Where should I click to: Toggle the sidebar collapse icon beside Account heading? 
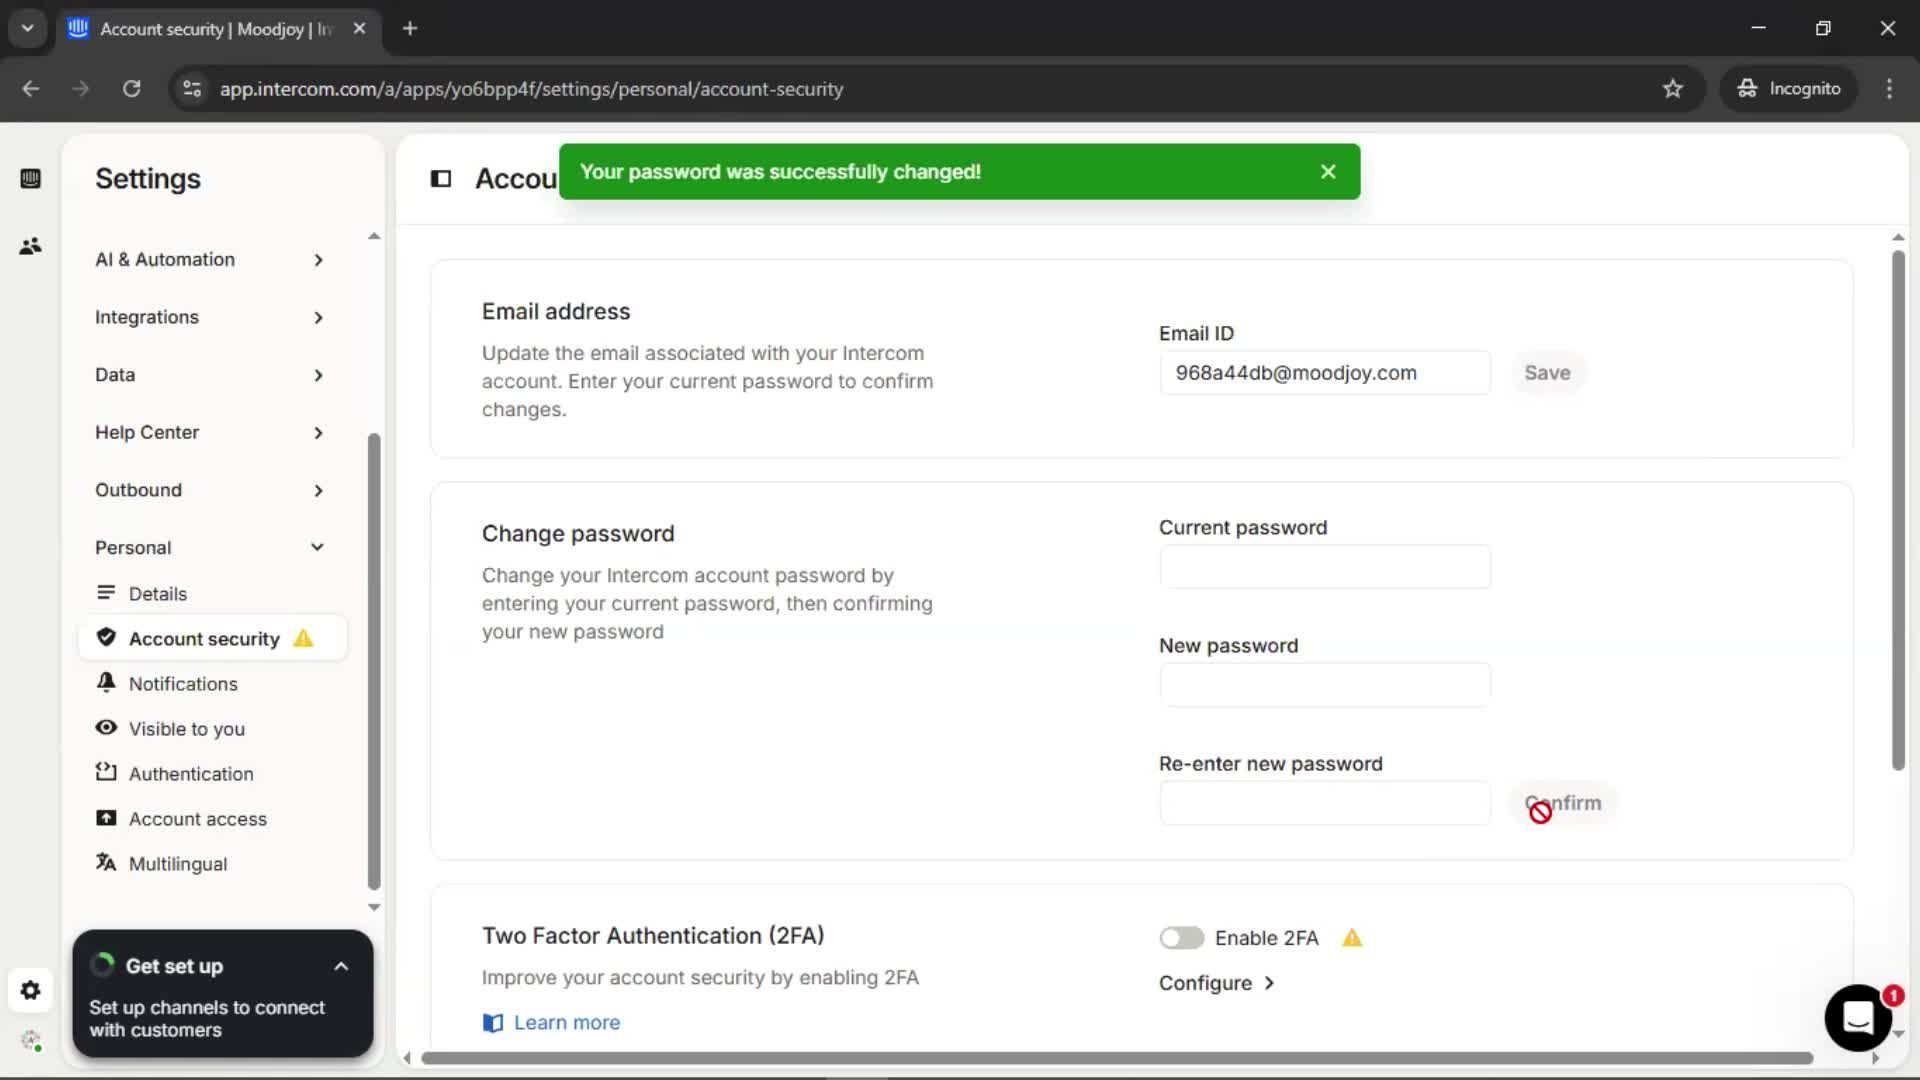(441, 179)
